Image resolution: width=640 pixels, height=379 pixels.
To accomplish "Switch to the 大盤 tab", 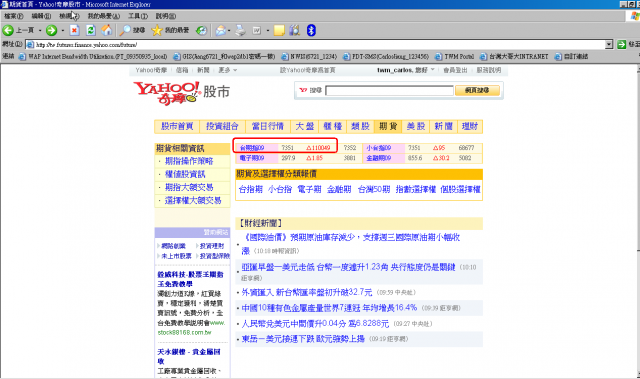I will point(305,126).
